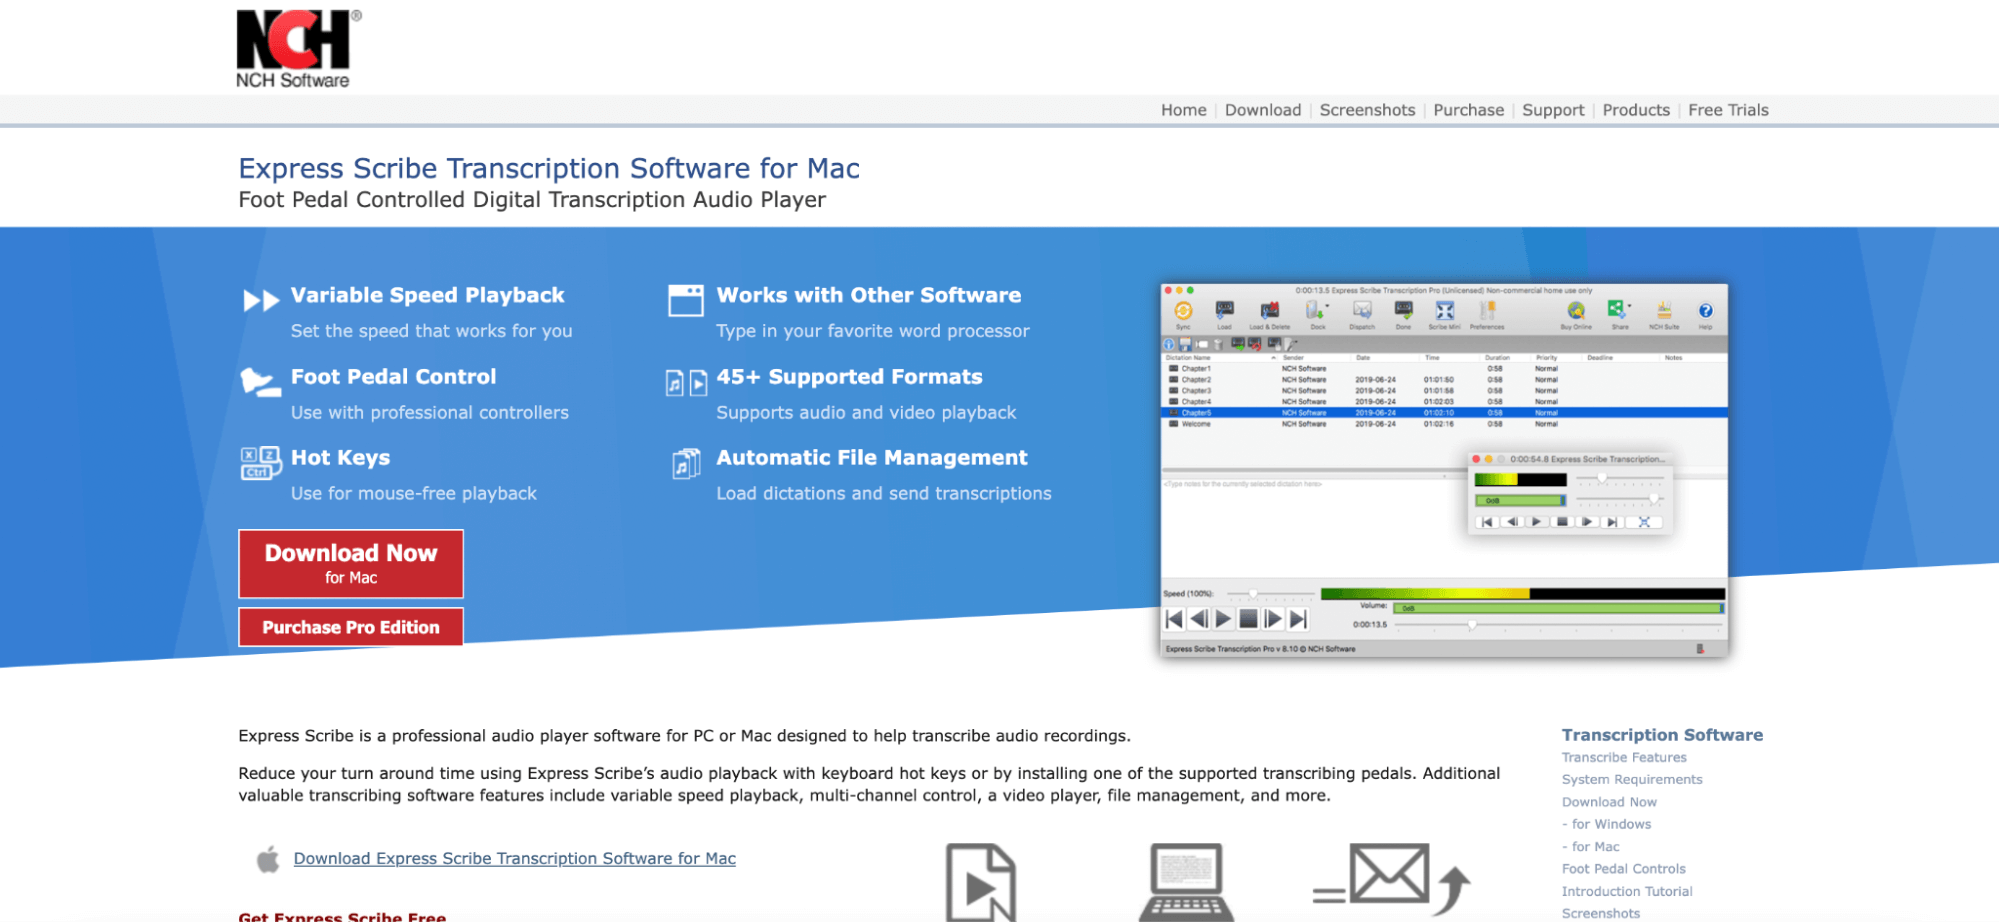Click the Automatic File Management icon
The height and width of the screenshot is (923, 1999).
pos(686,463)
